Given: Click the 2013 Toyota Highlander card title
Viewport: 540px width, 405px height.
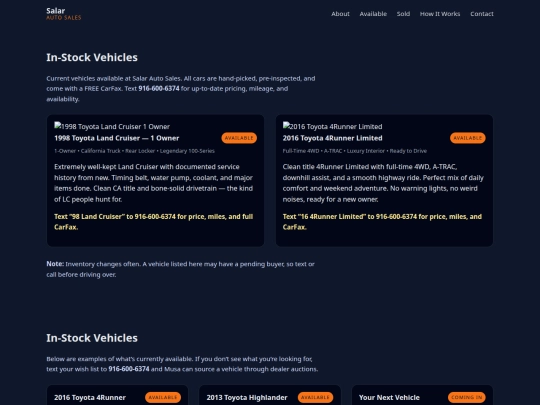Looking at the screenshot, I should [x=247, y=397].
